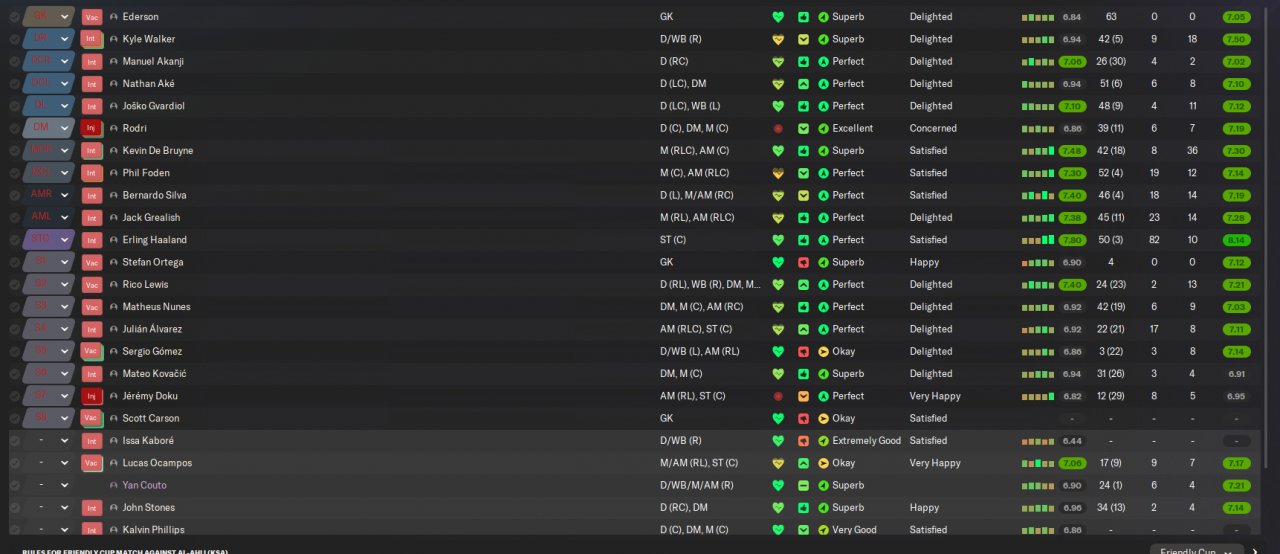The image size is (1280, 554).
Task: Click Issa Kaboré's 'Extremely Good' morale text
Action: coord(866,441)
